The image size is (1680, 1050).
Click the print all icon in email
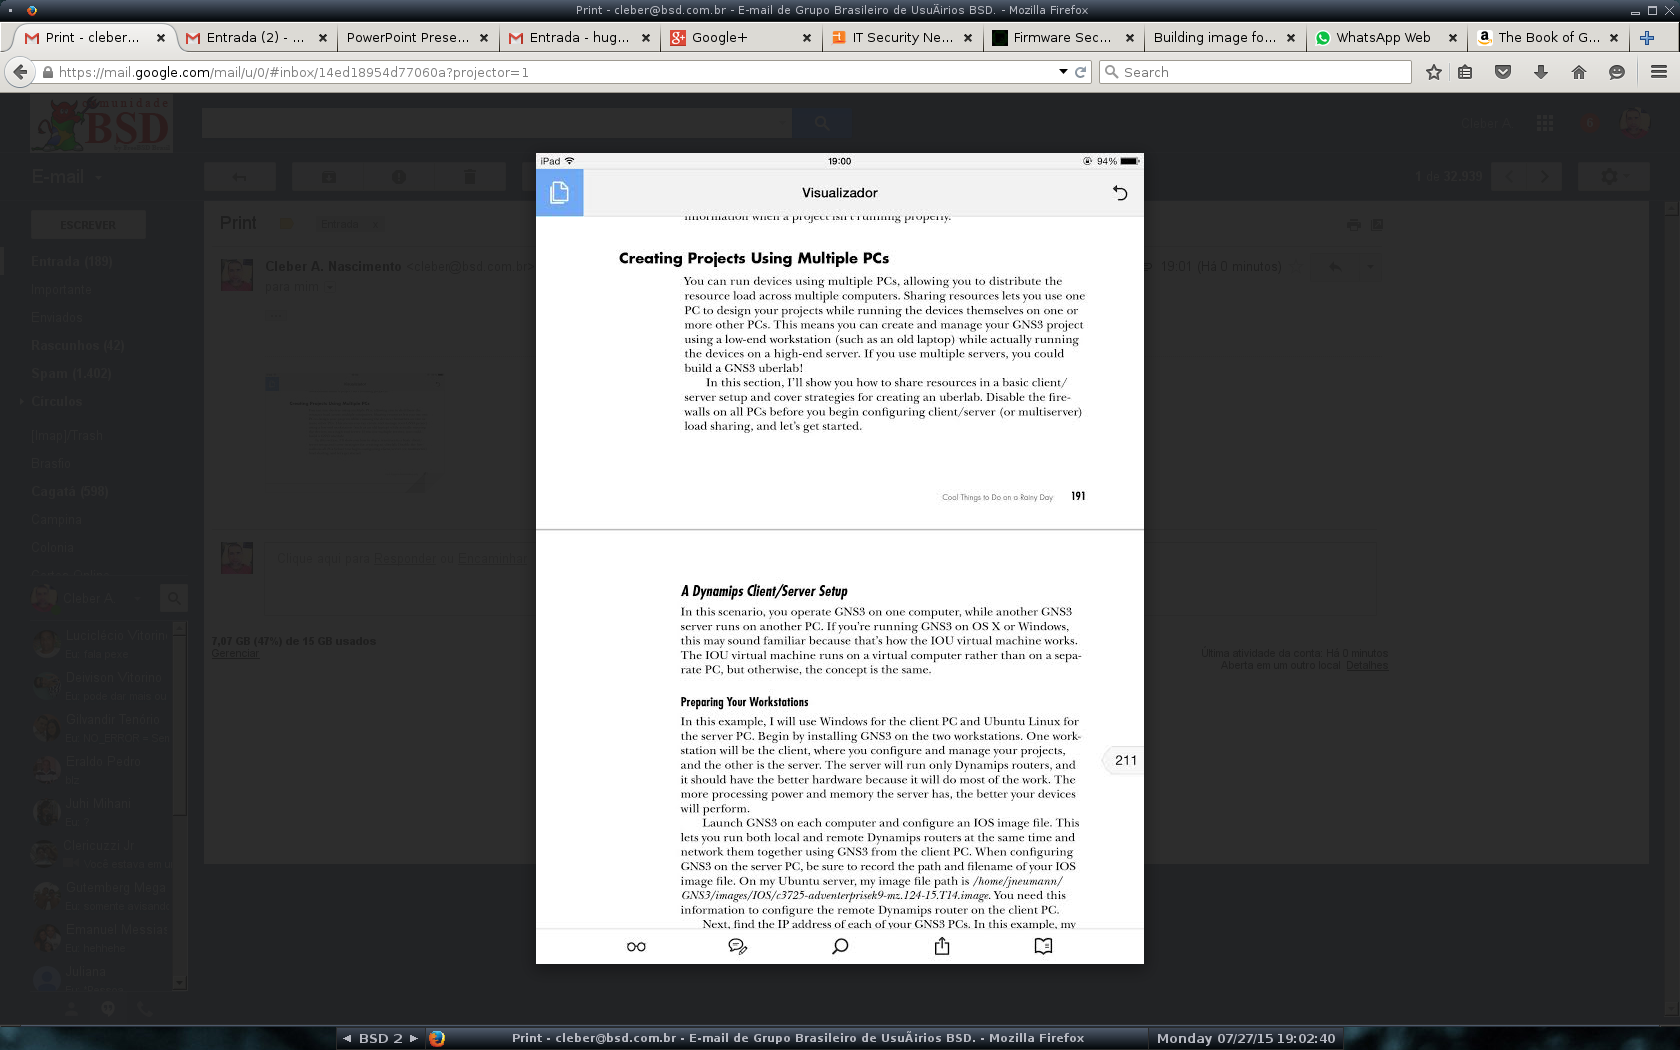[1353, 225]
